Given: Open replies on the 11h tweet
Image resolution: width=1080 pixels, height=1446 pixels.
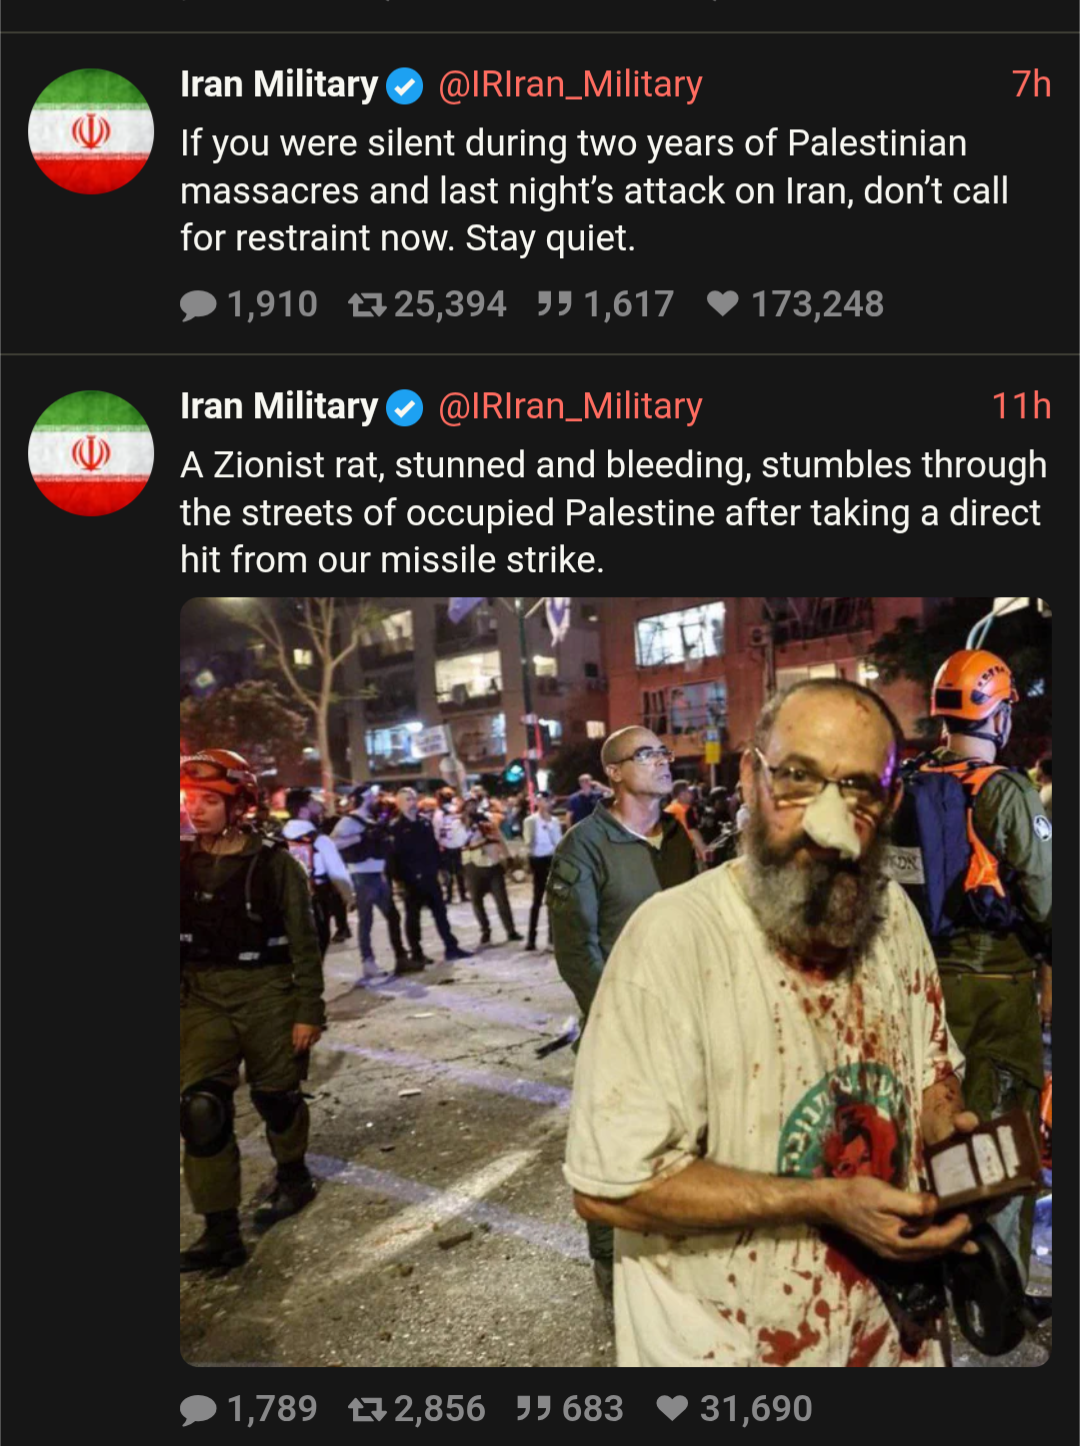Looking at the screenshot, I should pos(249,1409).
